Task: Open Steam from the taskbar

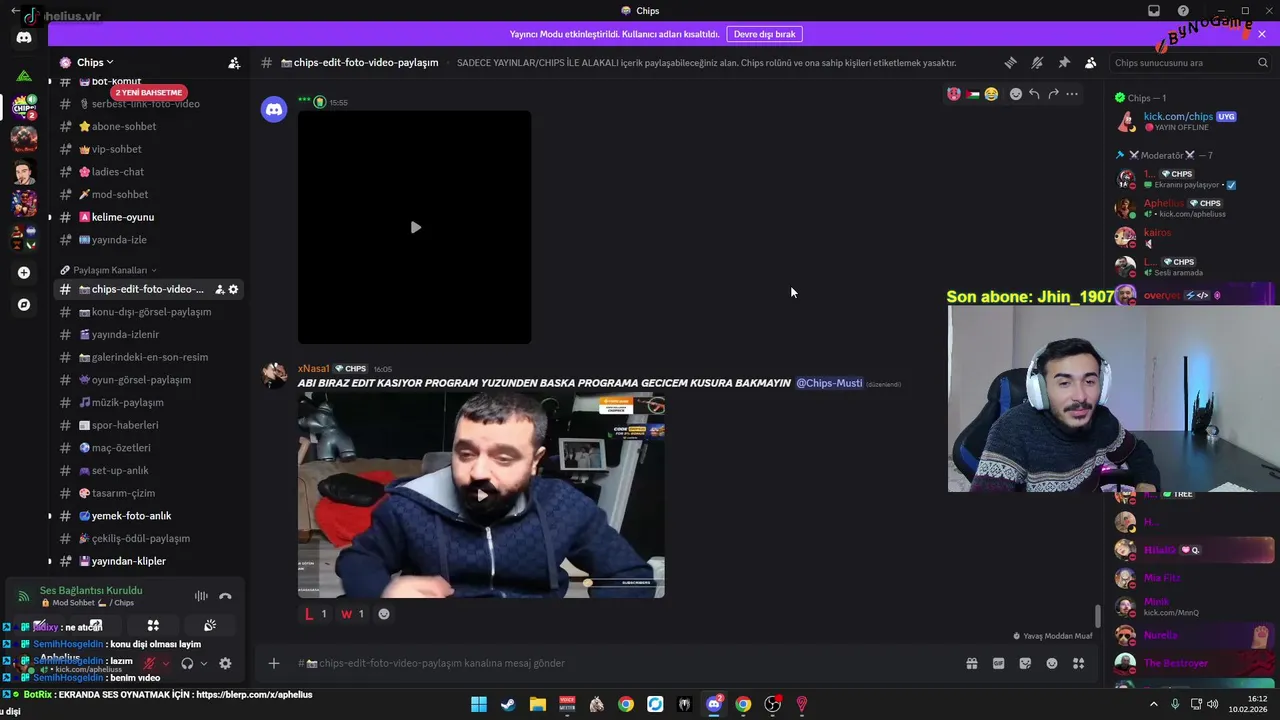Action: point(508,704)
